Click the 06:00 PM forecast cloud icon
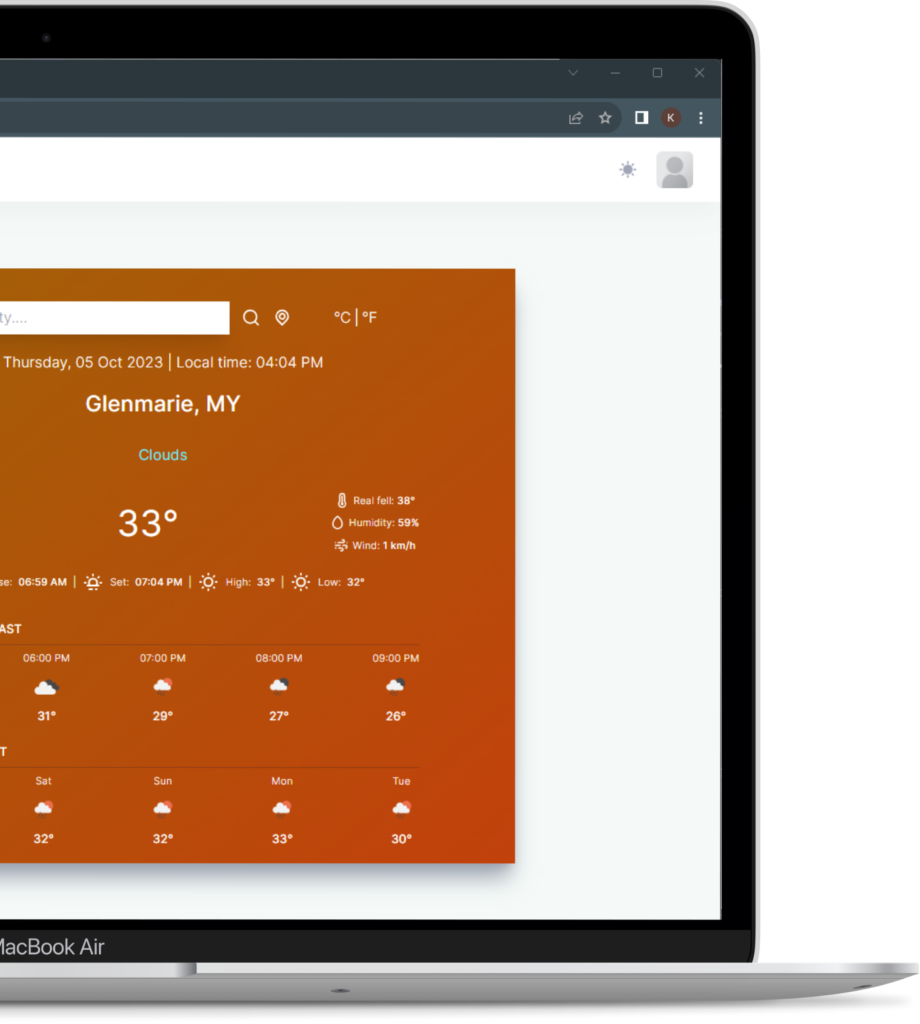Screen dimensions: 920x1024 pos(46,687)
